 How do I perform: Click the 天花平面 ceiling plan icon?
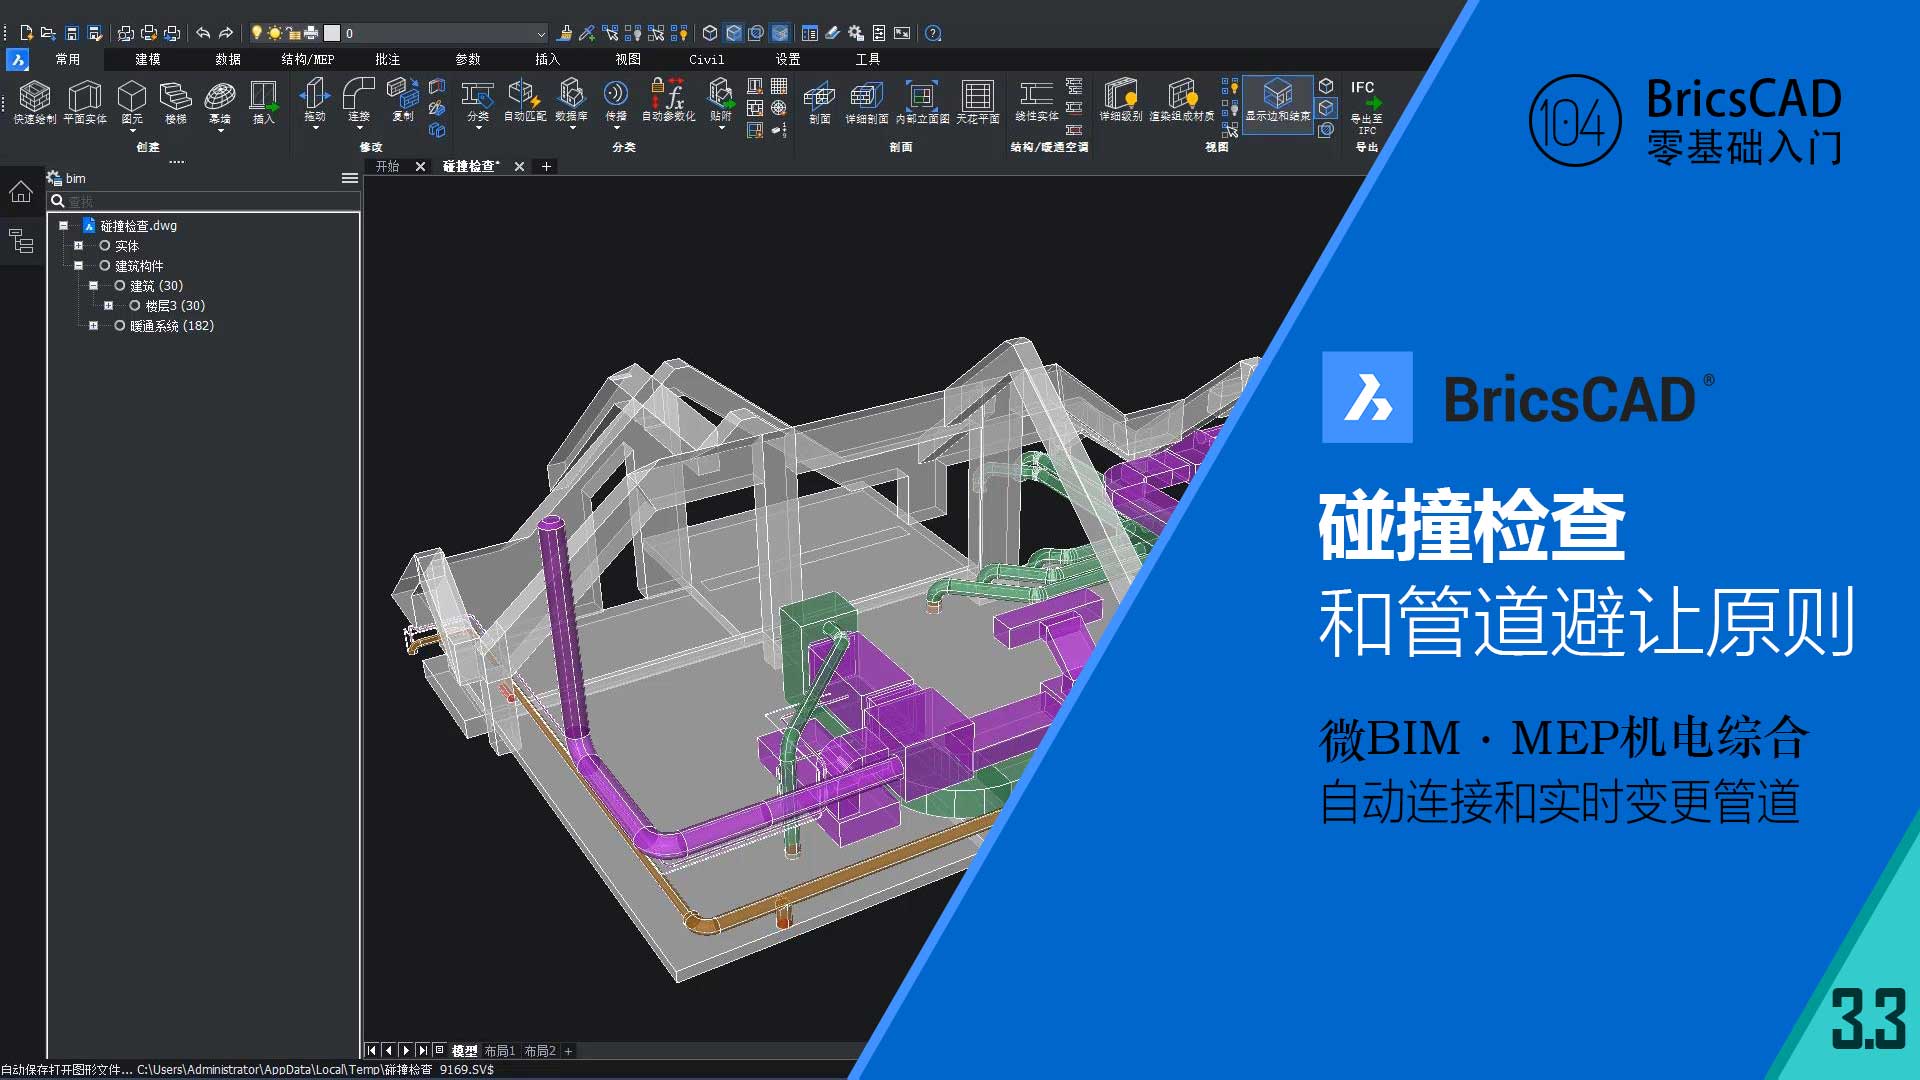click(x=977, y=97)
